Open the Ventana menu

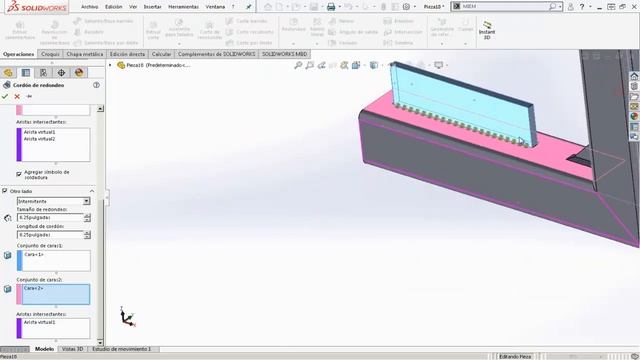tap(215, 7)
